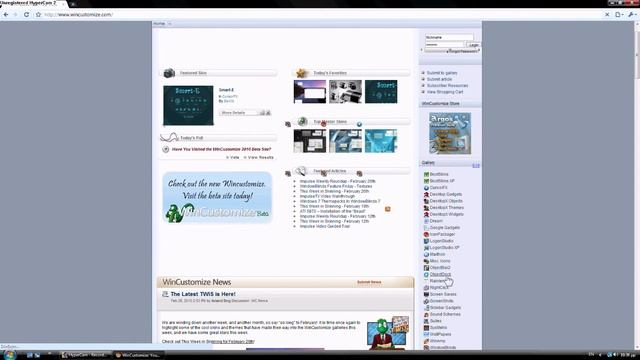Click the WinCustomize Beta banner
The height and width of the screenshot is (360, 640).
coord(217,198)
